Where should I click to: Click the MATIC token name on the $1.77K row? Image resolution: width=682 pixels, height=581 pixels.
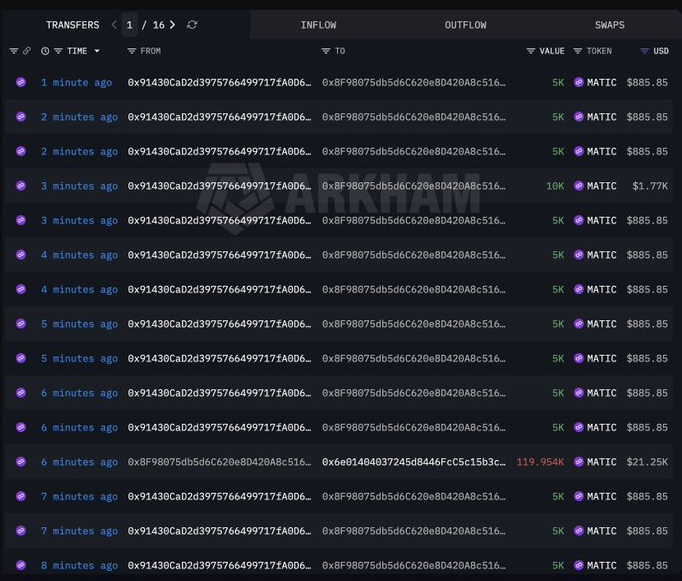pos(602,186)
